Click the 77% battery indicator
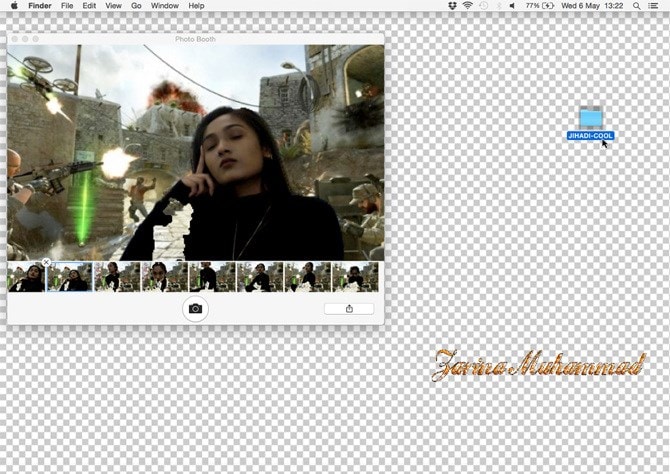 tap(540, 6)
